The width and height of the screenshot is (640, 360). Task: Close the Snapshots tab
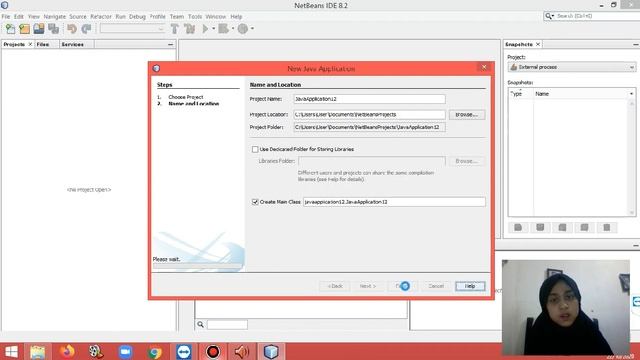538,44
